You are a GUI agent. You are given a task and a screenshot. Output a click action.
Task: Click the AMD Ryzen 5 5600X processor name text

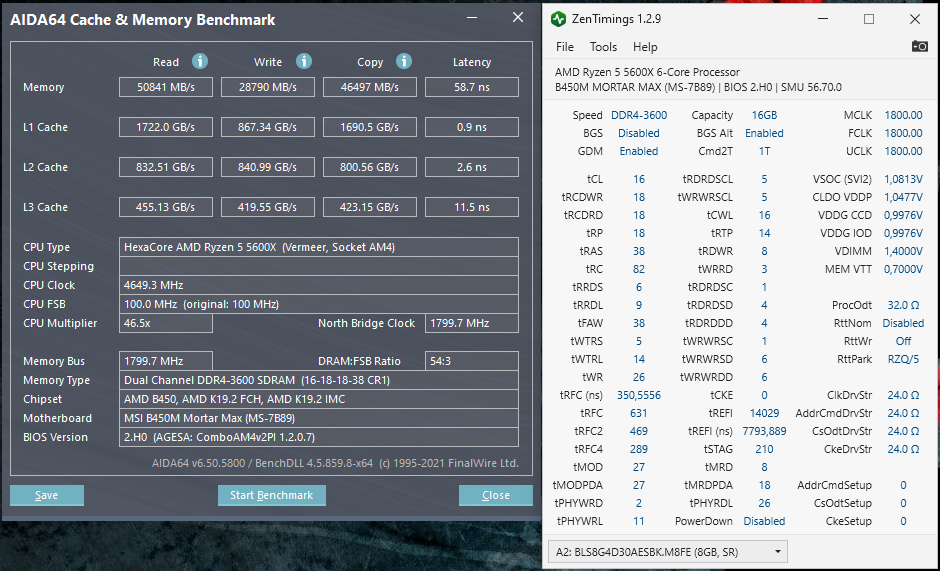[647, 72]
